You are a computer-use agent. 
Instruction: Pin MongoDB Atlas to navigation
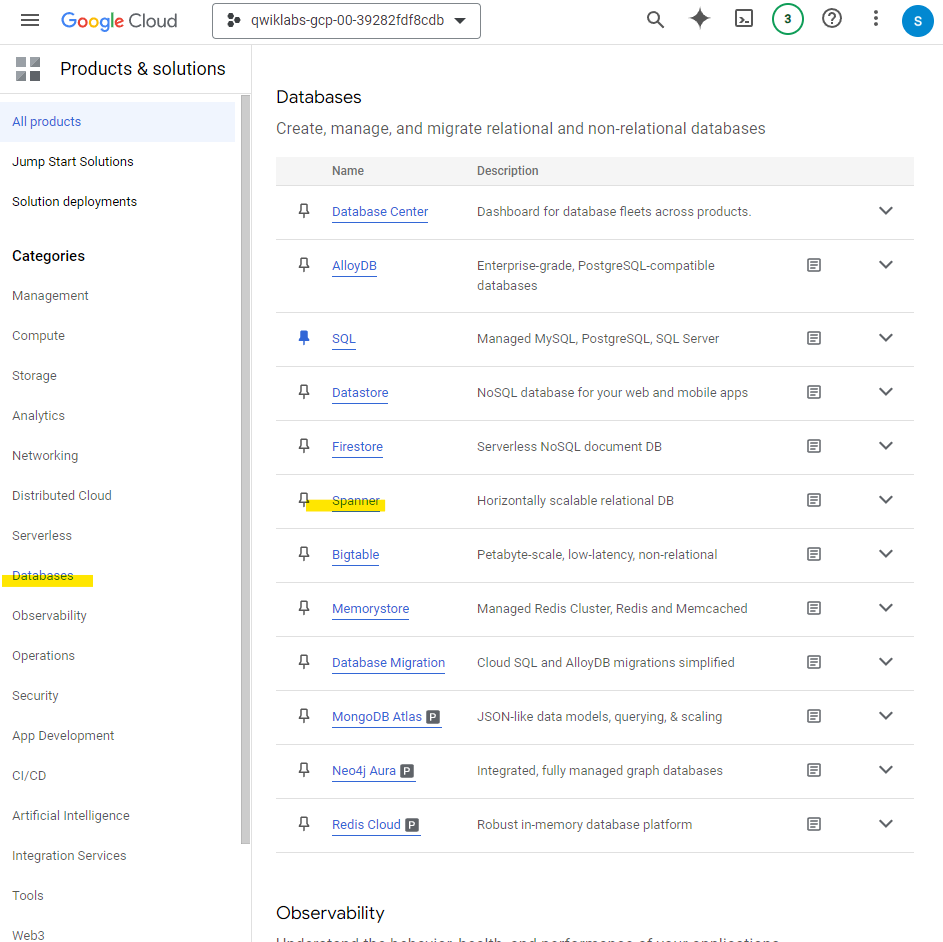[304, 716]
